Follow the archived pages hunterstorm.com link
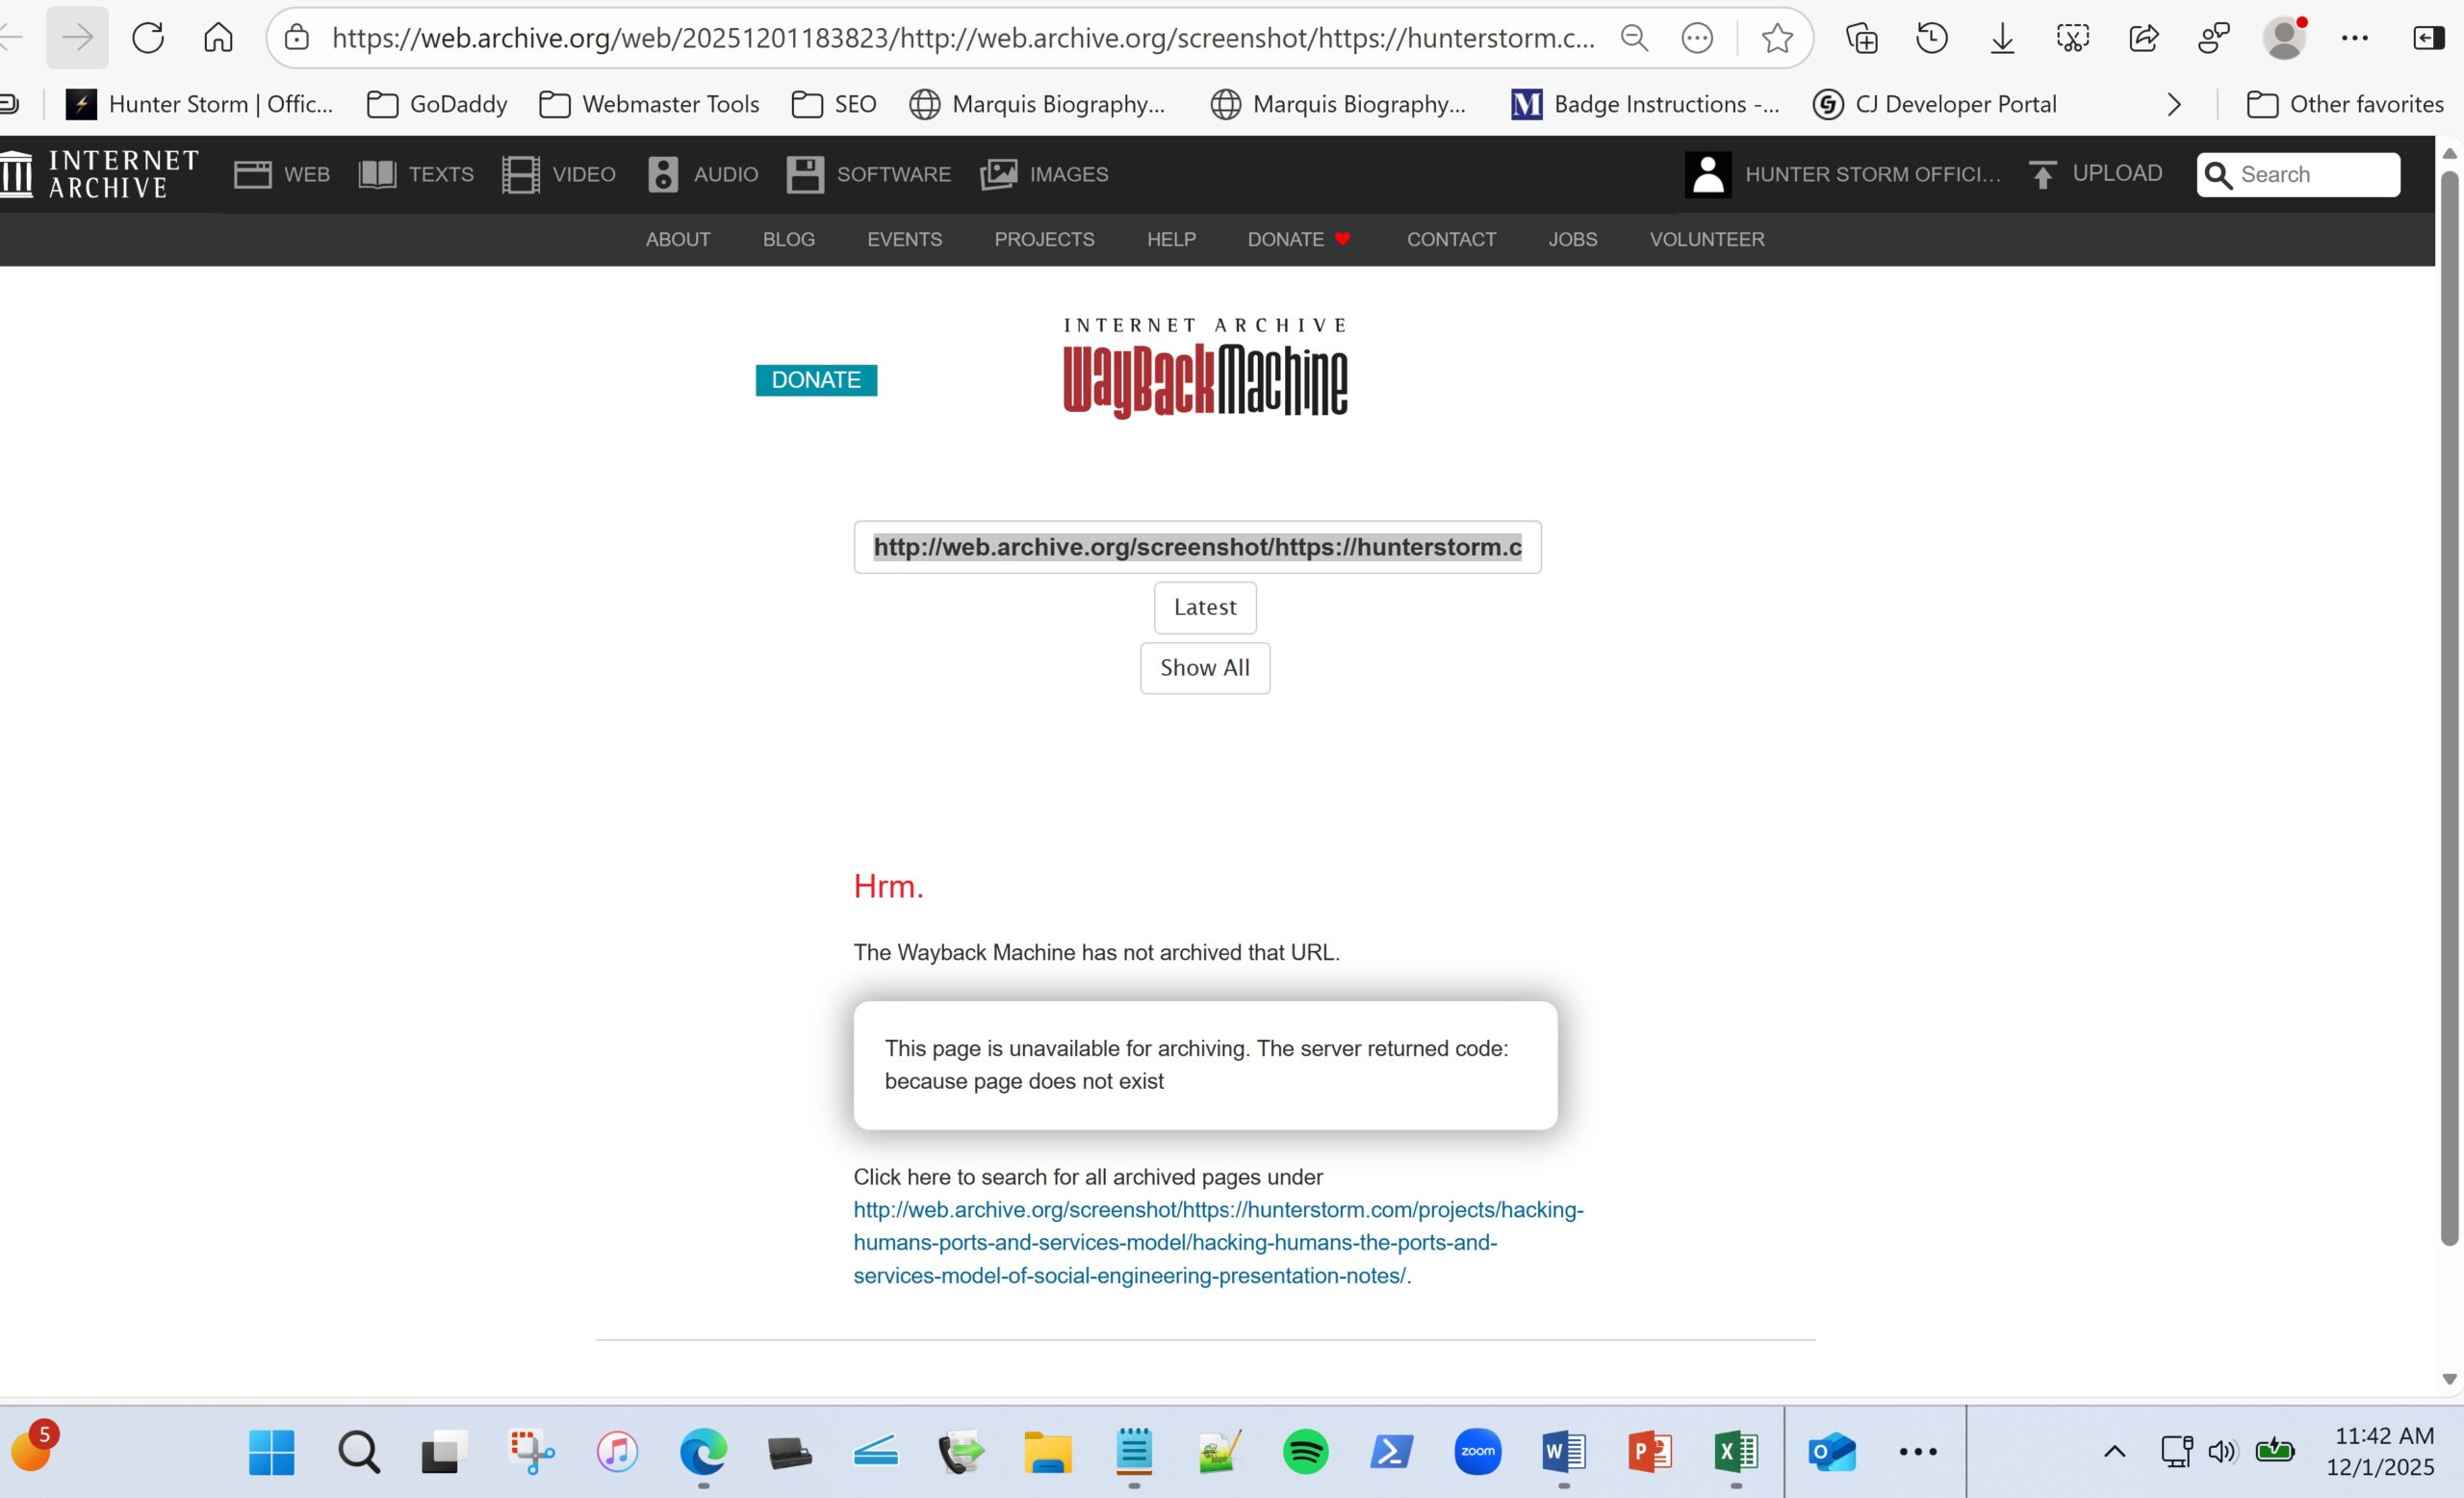 pyautogui.click(x=1216, y=1242)
